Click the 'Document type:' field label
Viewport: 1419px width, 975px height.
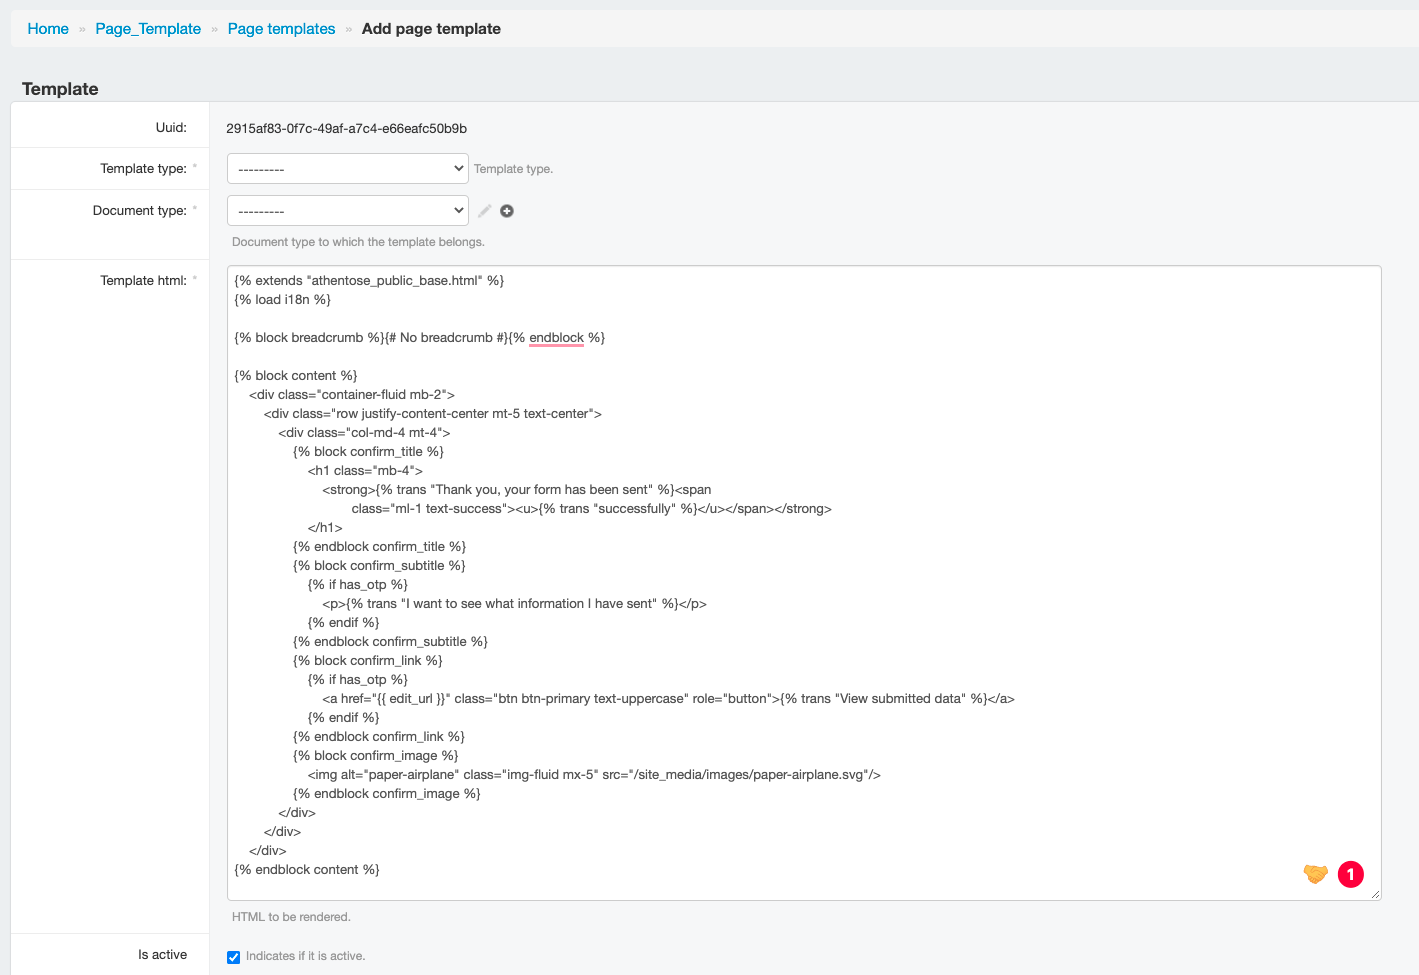click(x=139, y=211)
